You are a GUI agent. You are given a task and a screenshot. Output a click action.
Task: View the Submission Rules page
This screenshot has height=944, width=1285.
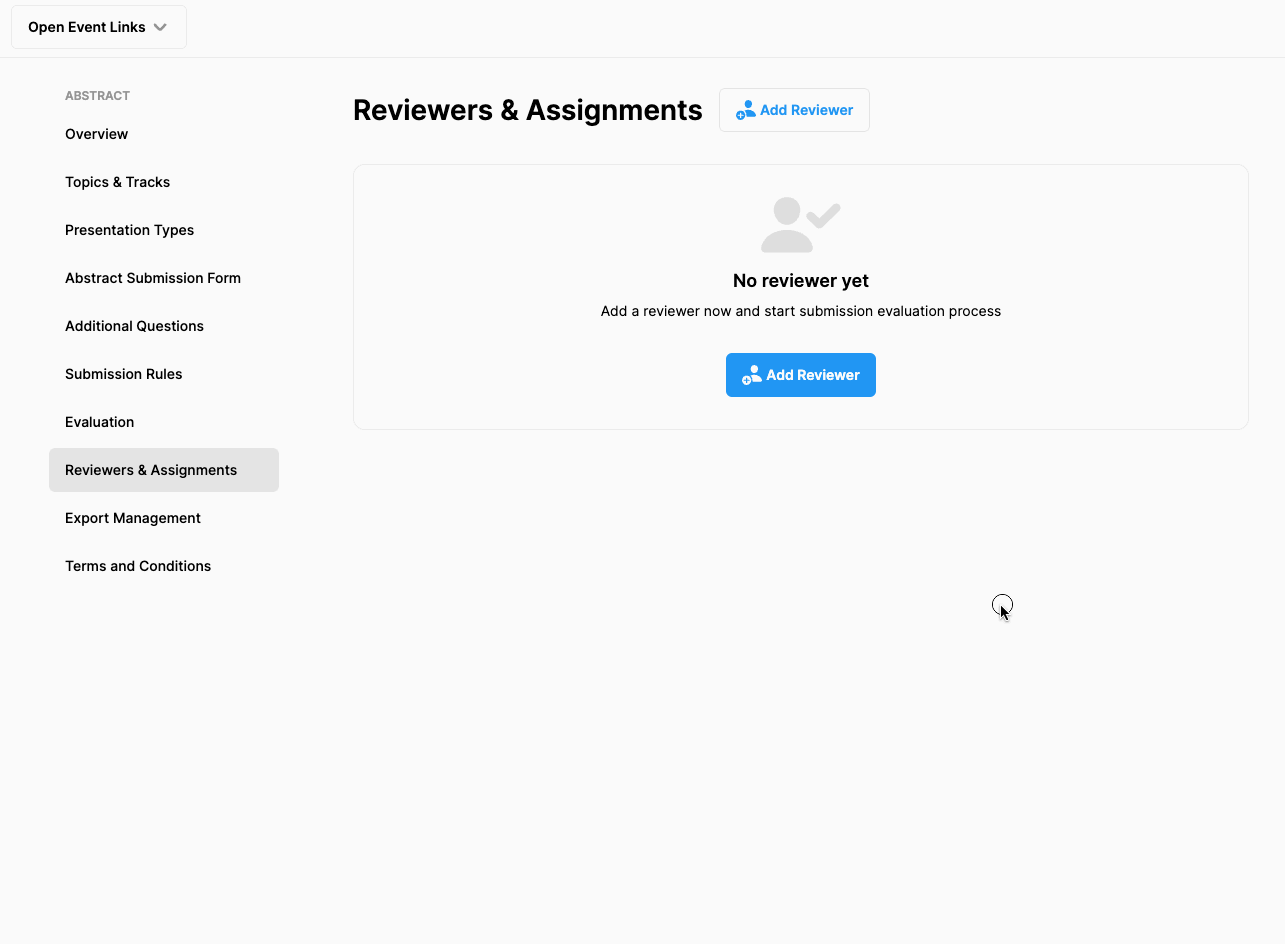(123, 374)
